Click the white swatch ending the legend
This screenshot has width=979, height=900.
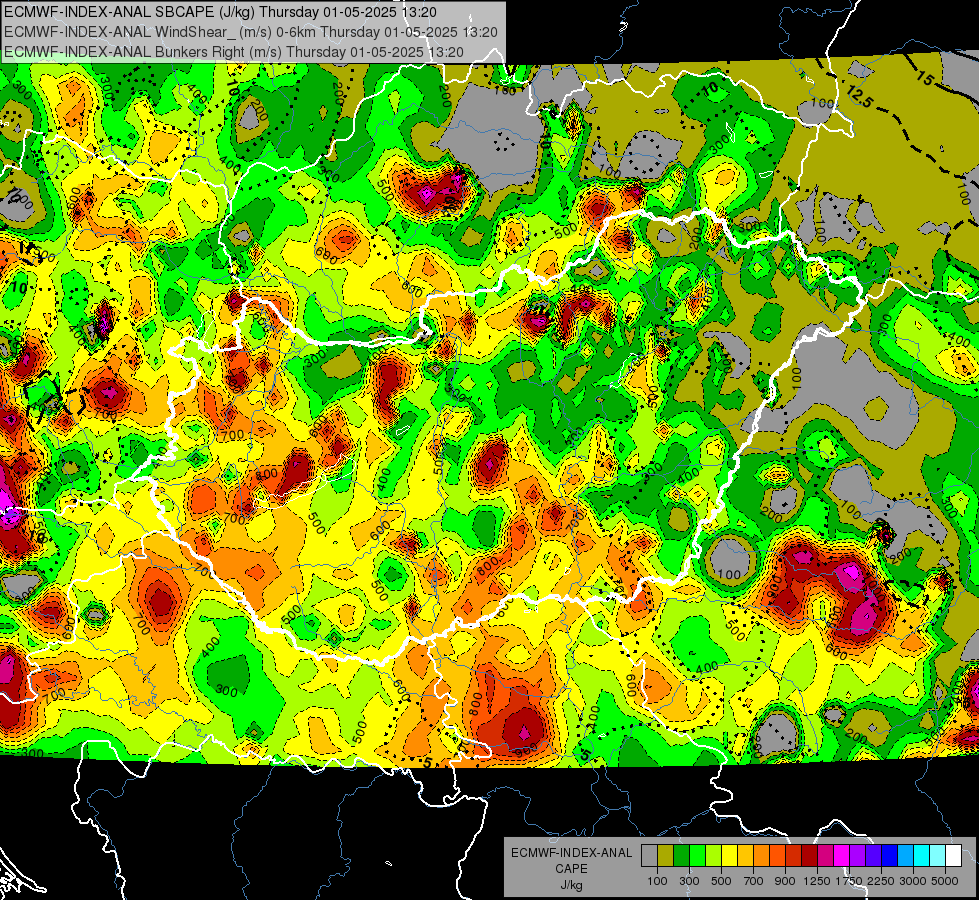(953, 856)
